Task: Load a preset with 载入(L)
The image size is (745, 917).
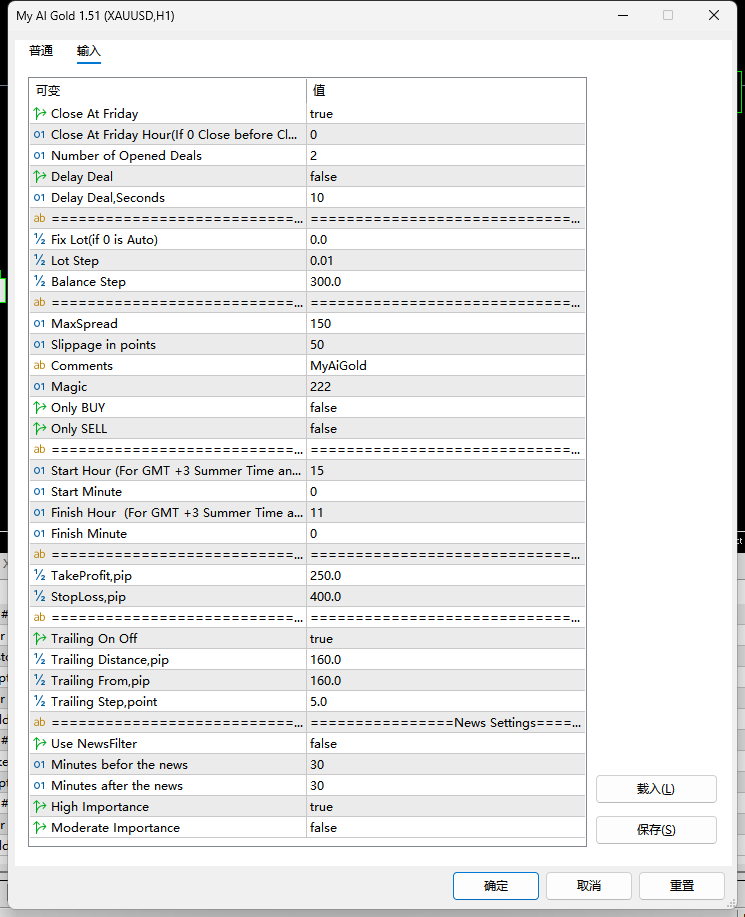Action: 656,789
